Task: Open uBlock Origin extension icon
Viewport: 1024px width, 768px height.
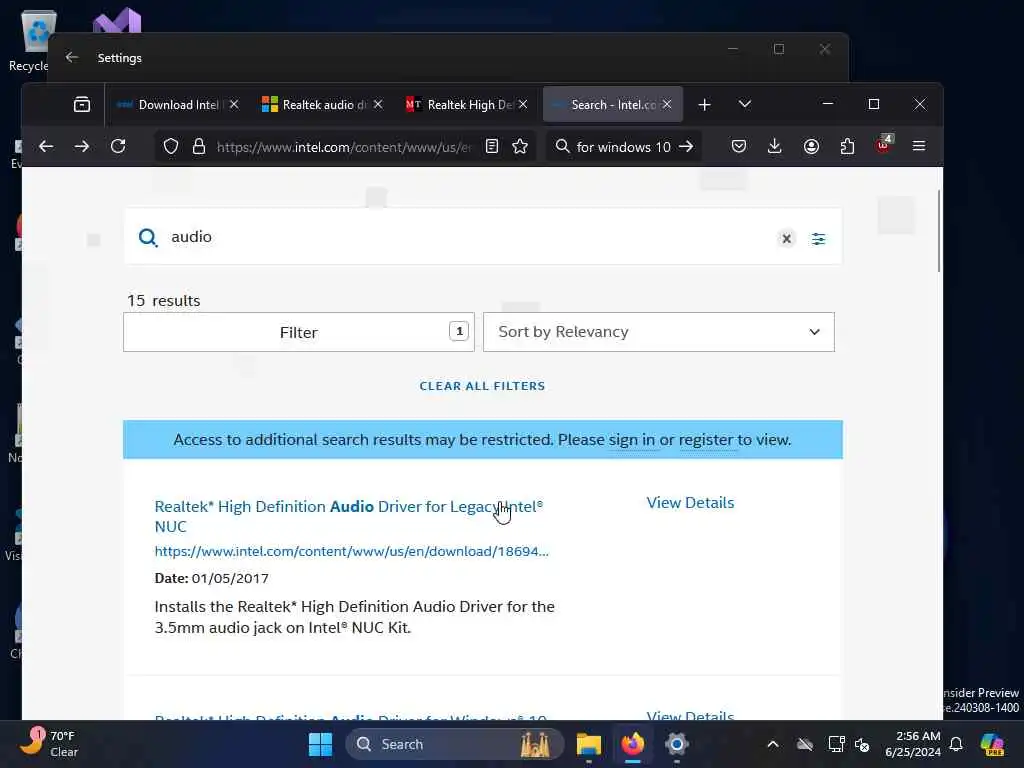Action: click(883, 145)
